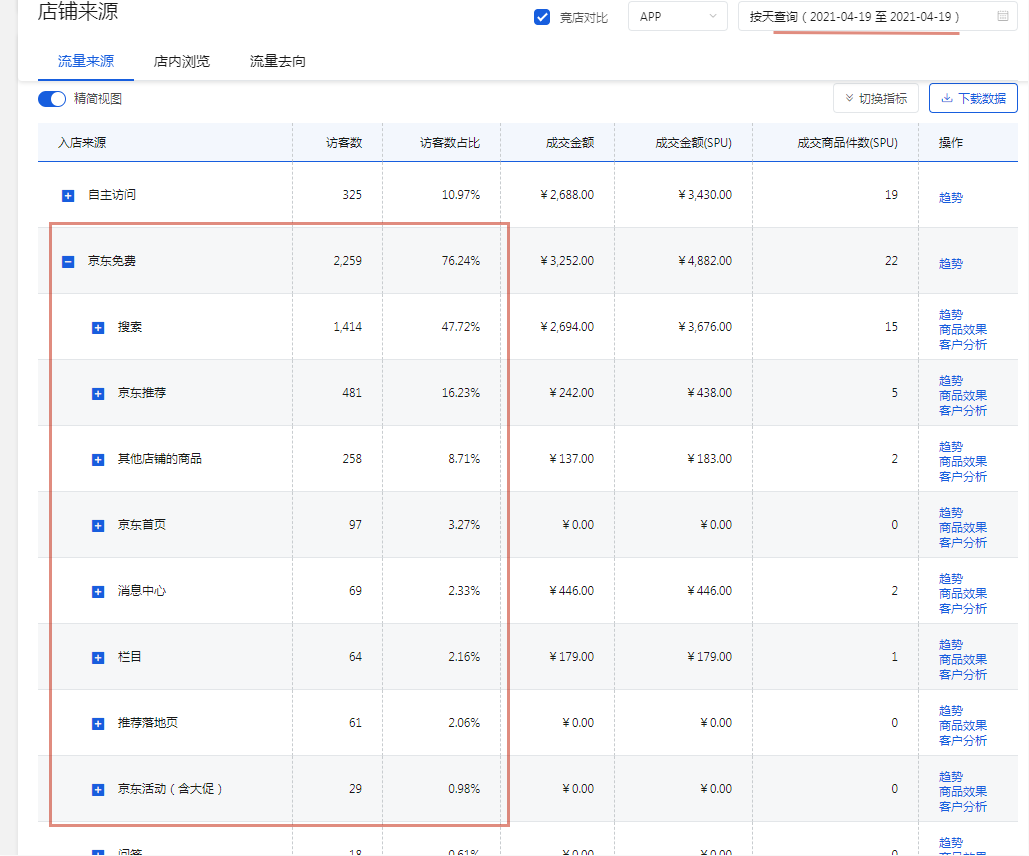Select the 1,414 visitor count cell
Viewport: 1029px width, 856px height.
click(x=348, y=327)
